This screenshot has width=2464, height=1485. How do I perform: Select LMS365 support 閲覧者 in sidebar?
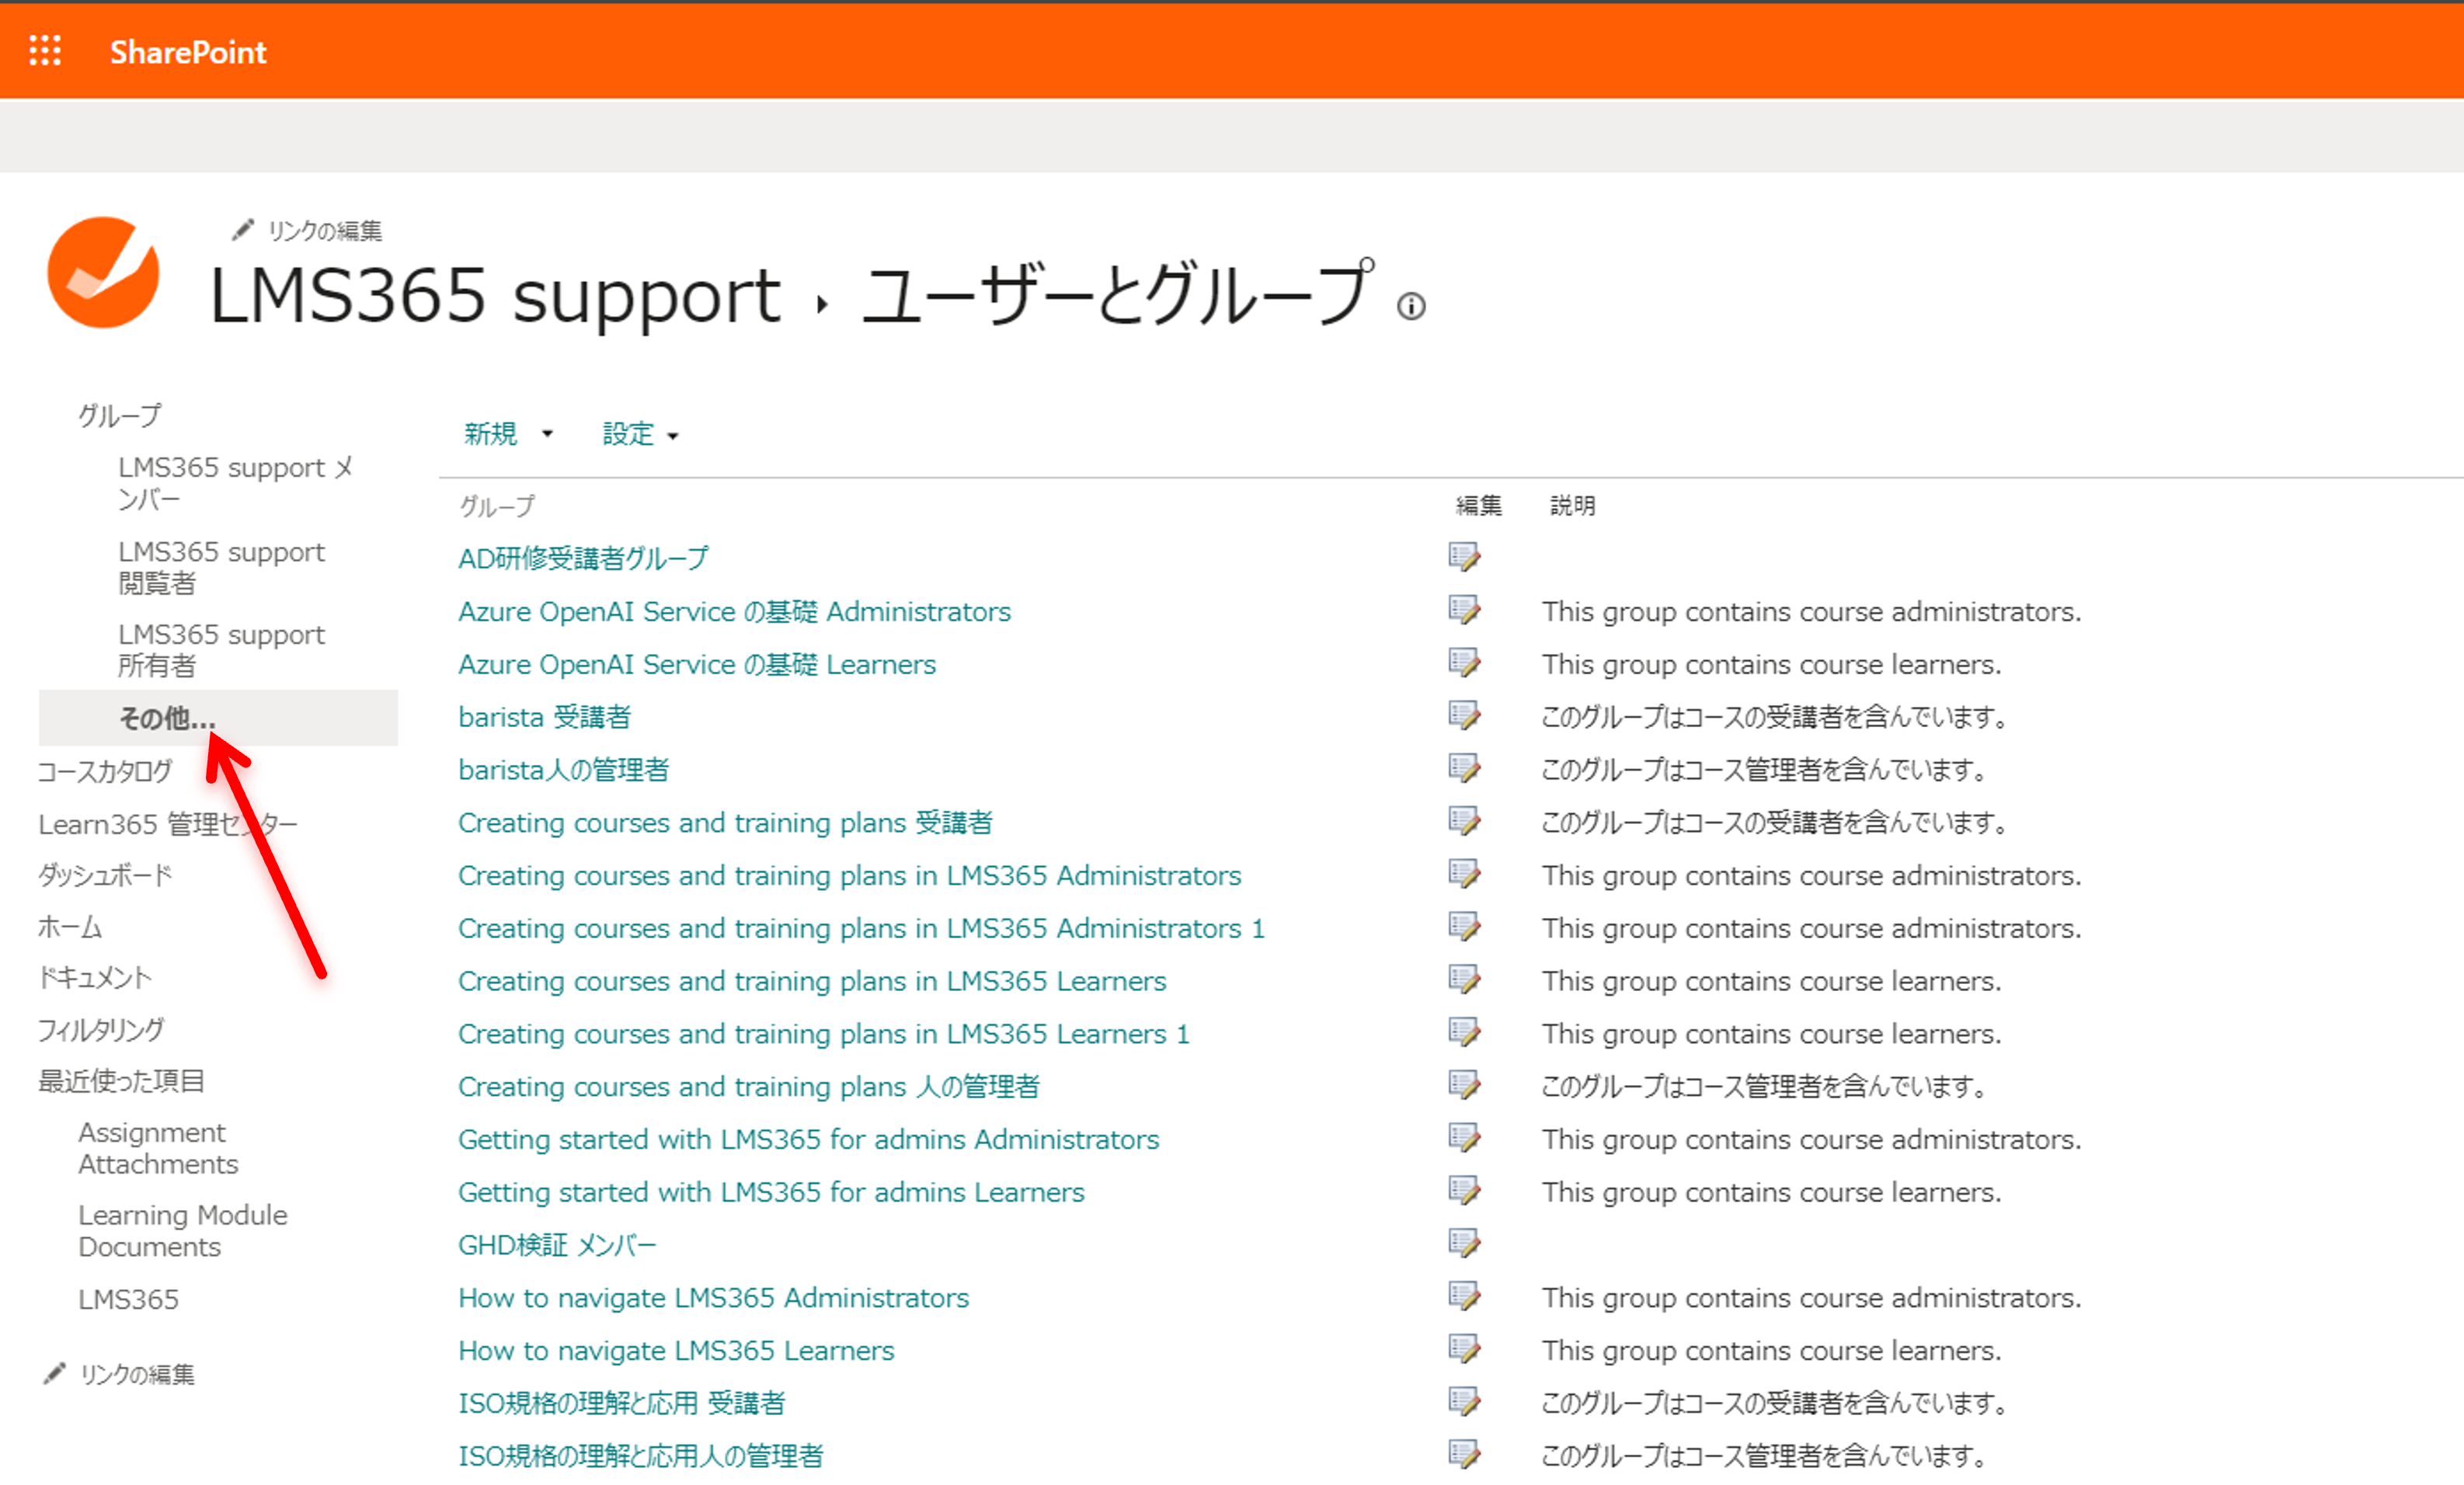click(x=221, y=567)
